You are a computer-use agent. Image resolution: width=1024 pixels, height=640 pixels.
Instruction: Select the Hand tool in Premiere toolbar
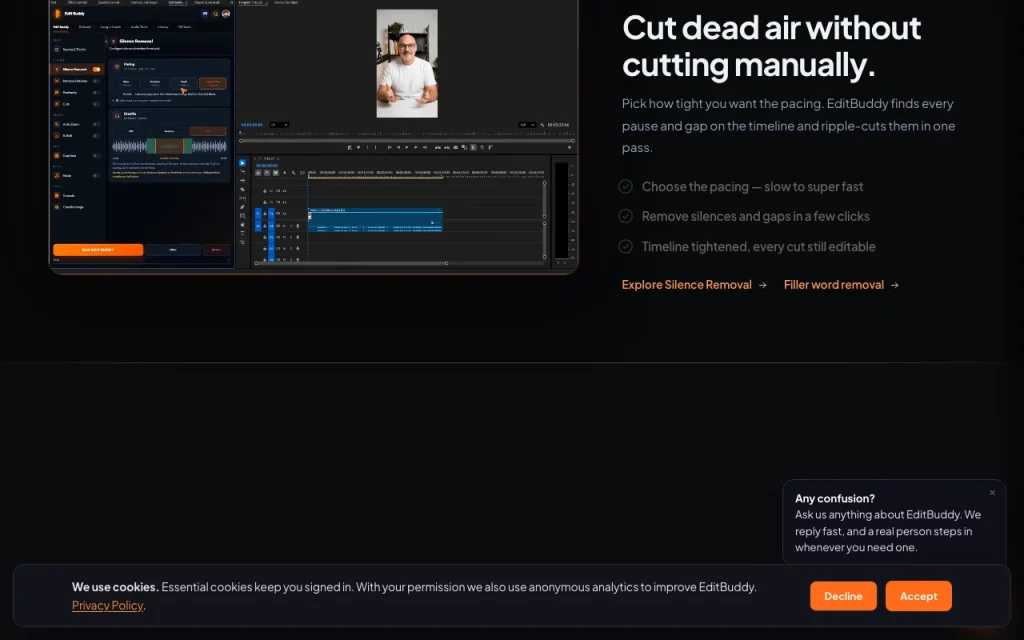(x=242, y=225)
